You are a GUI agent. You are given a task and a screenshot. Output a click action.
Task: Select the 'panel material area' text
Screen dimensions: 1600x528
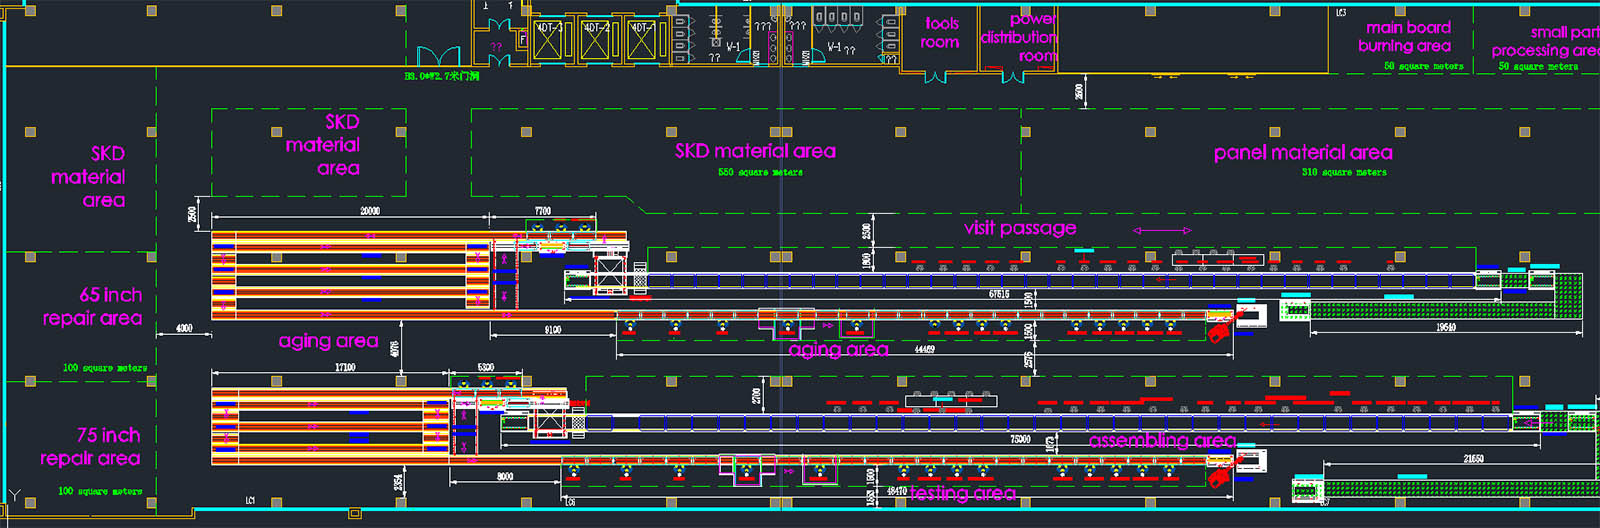click(1302, 153)
